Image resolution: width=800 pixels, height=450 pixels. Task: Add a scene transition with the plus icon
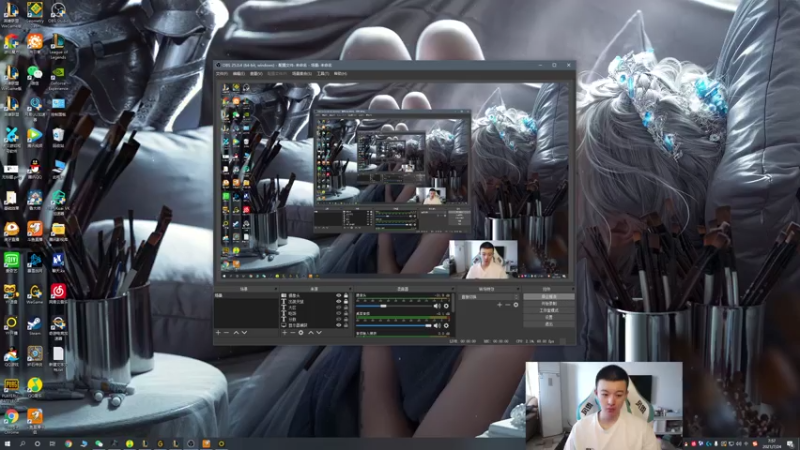tap(499, 305)
